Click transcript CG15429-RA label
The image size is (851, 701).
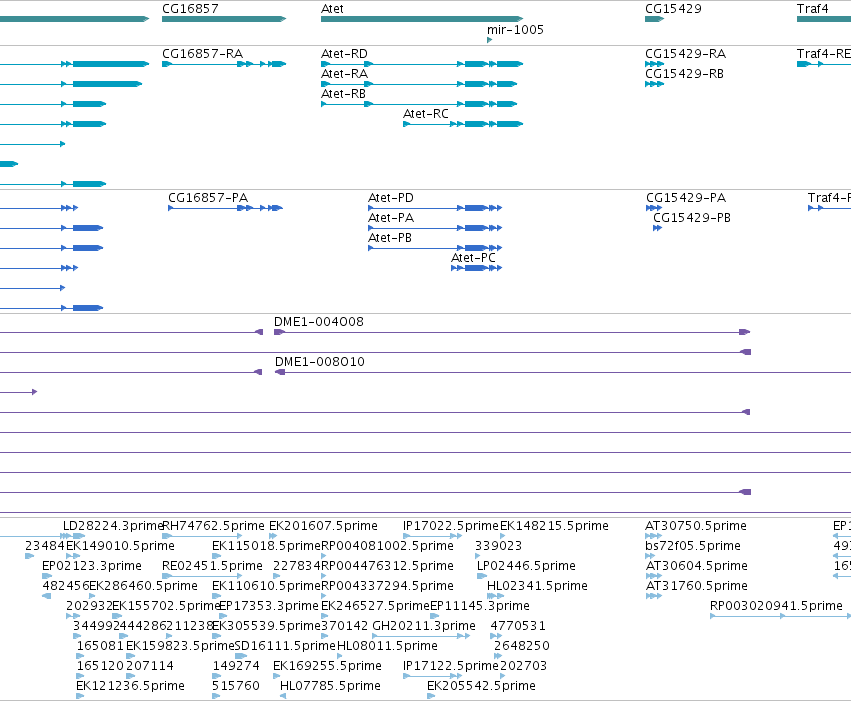click(x=685, y=54)
